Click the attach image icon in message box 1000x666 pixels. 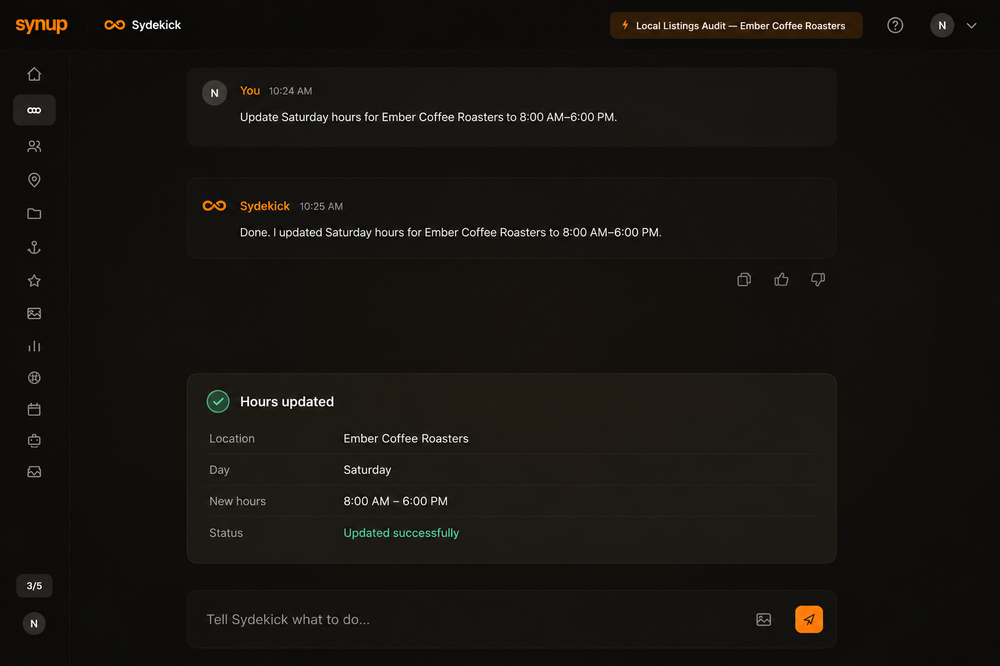pos(763,619)
